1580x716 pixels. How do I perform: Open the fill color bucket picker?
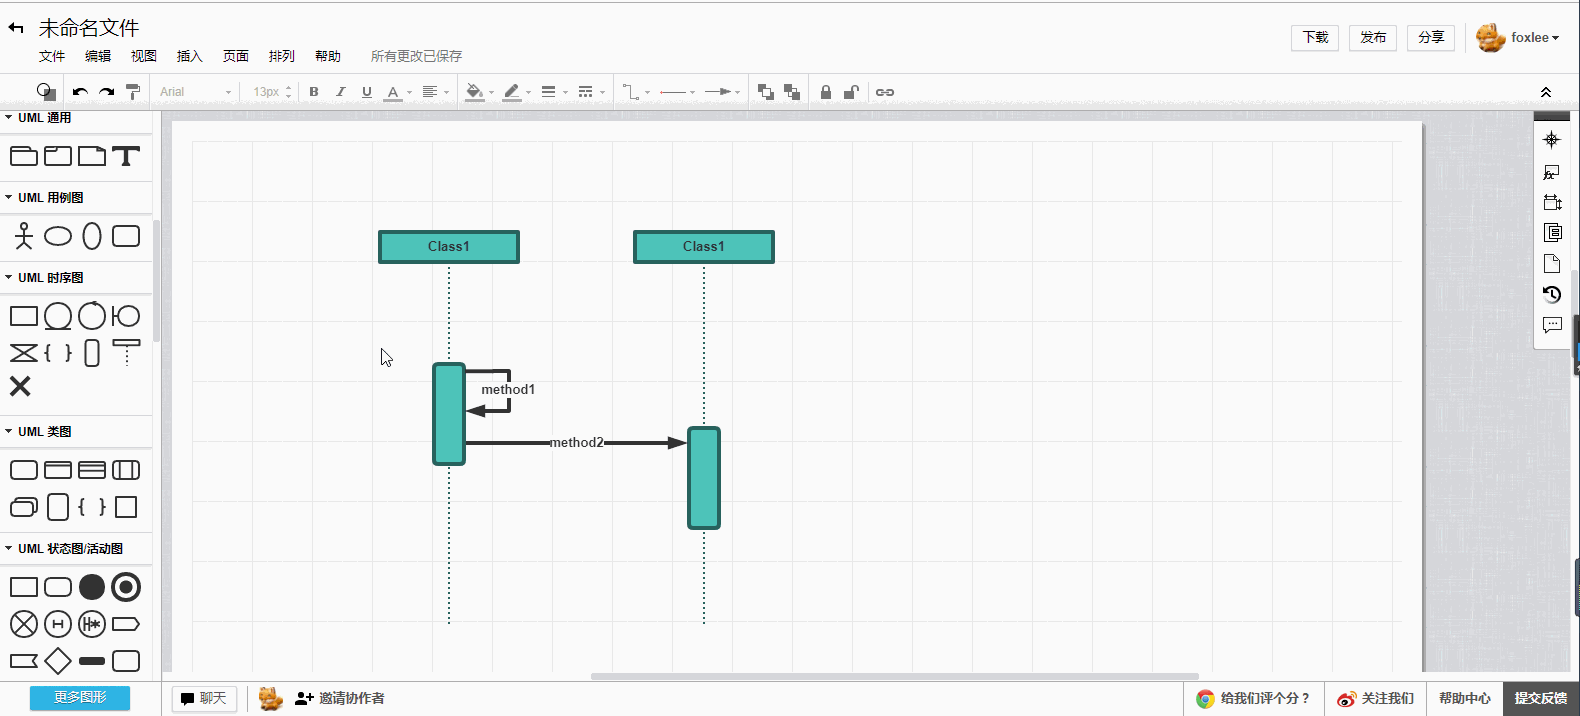[x=480, y=92]
